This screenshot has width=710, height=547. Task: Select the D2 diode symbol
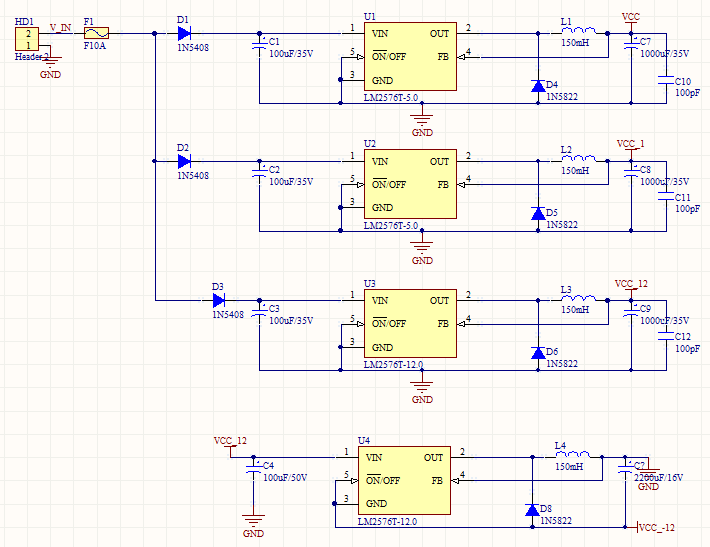click(x=184, y=161)
